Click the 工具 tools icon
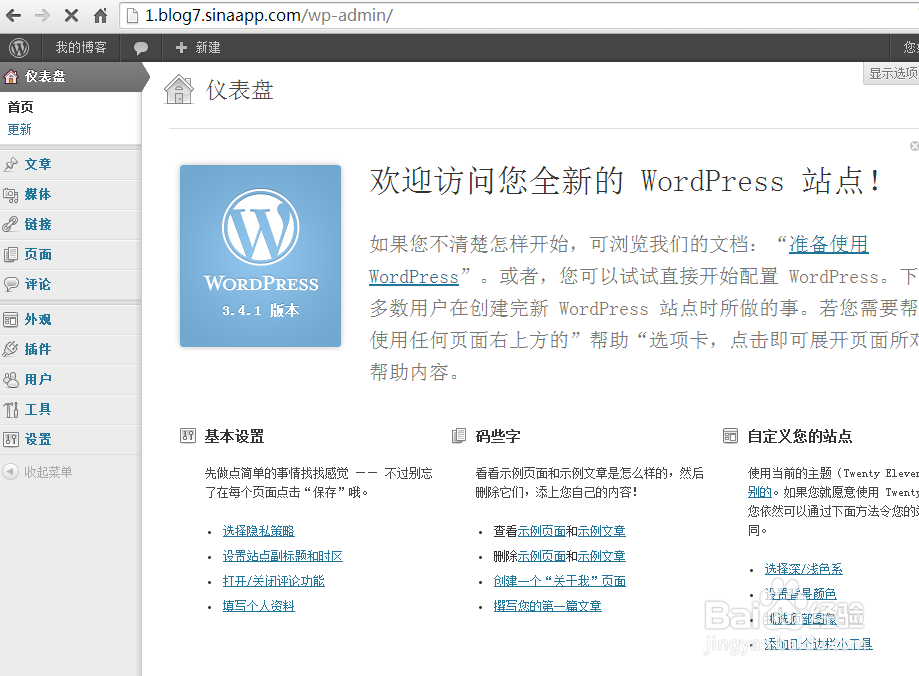 (x=11, y=410)
